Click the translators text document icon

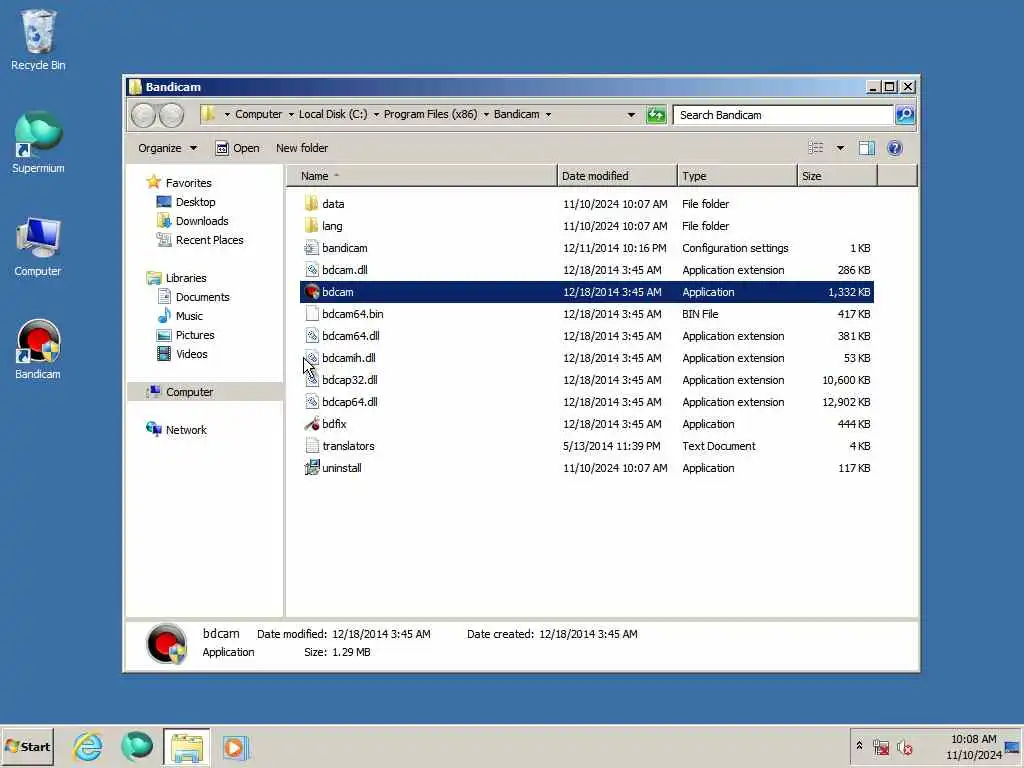[x=312, y=446]
